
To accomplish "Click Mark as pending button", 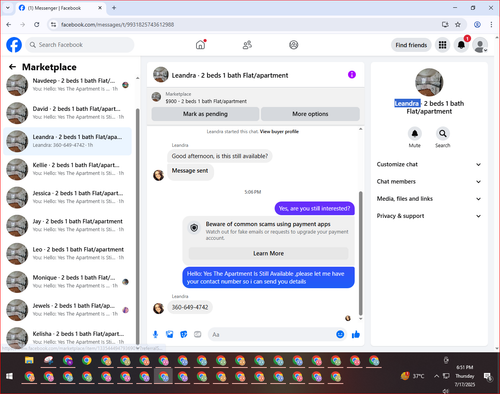I will [x=205, y=114].
